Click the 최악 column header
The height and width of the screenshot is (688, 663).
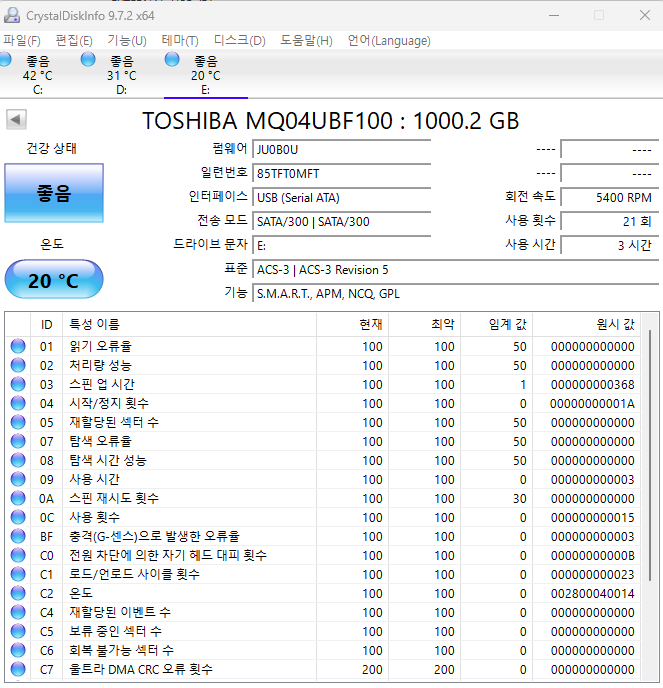[424, 325]
